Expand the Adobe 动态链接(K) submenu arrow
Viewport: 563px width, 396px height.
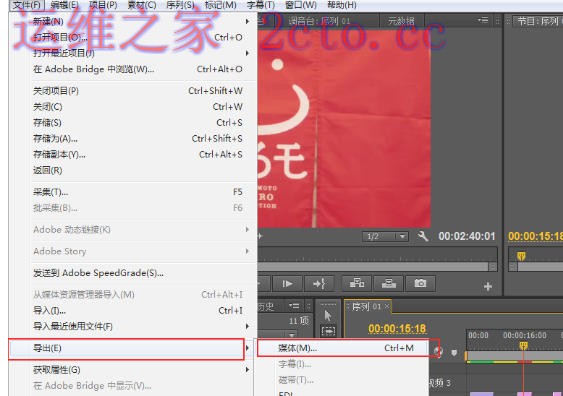247,229
